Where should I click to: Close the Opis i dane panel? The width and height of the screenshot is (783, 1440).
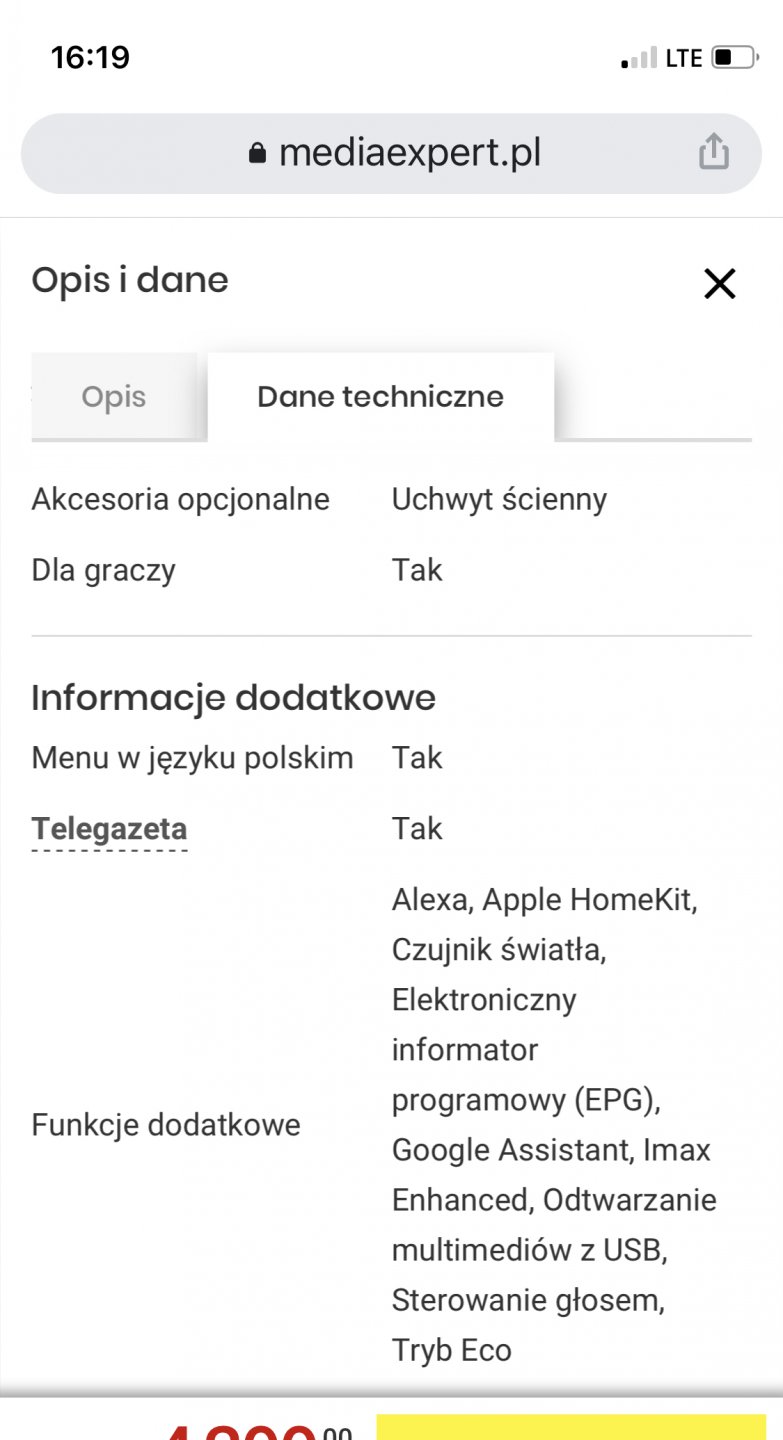[x=719, y=284]
